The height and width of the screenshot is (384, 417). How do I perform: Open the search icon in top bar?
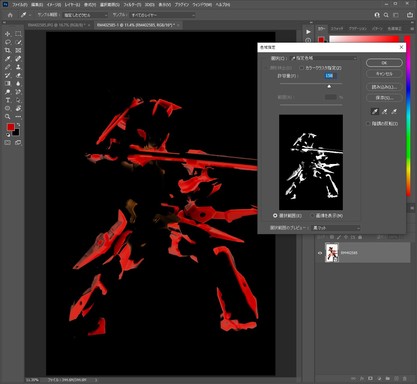[x=386, y=15]
